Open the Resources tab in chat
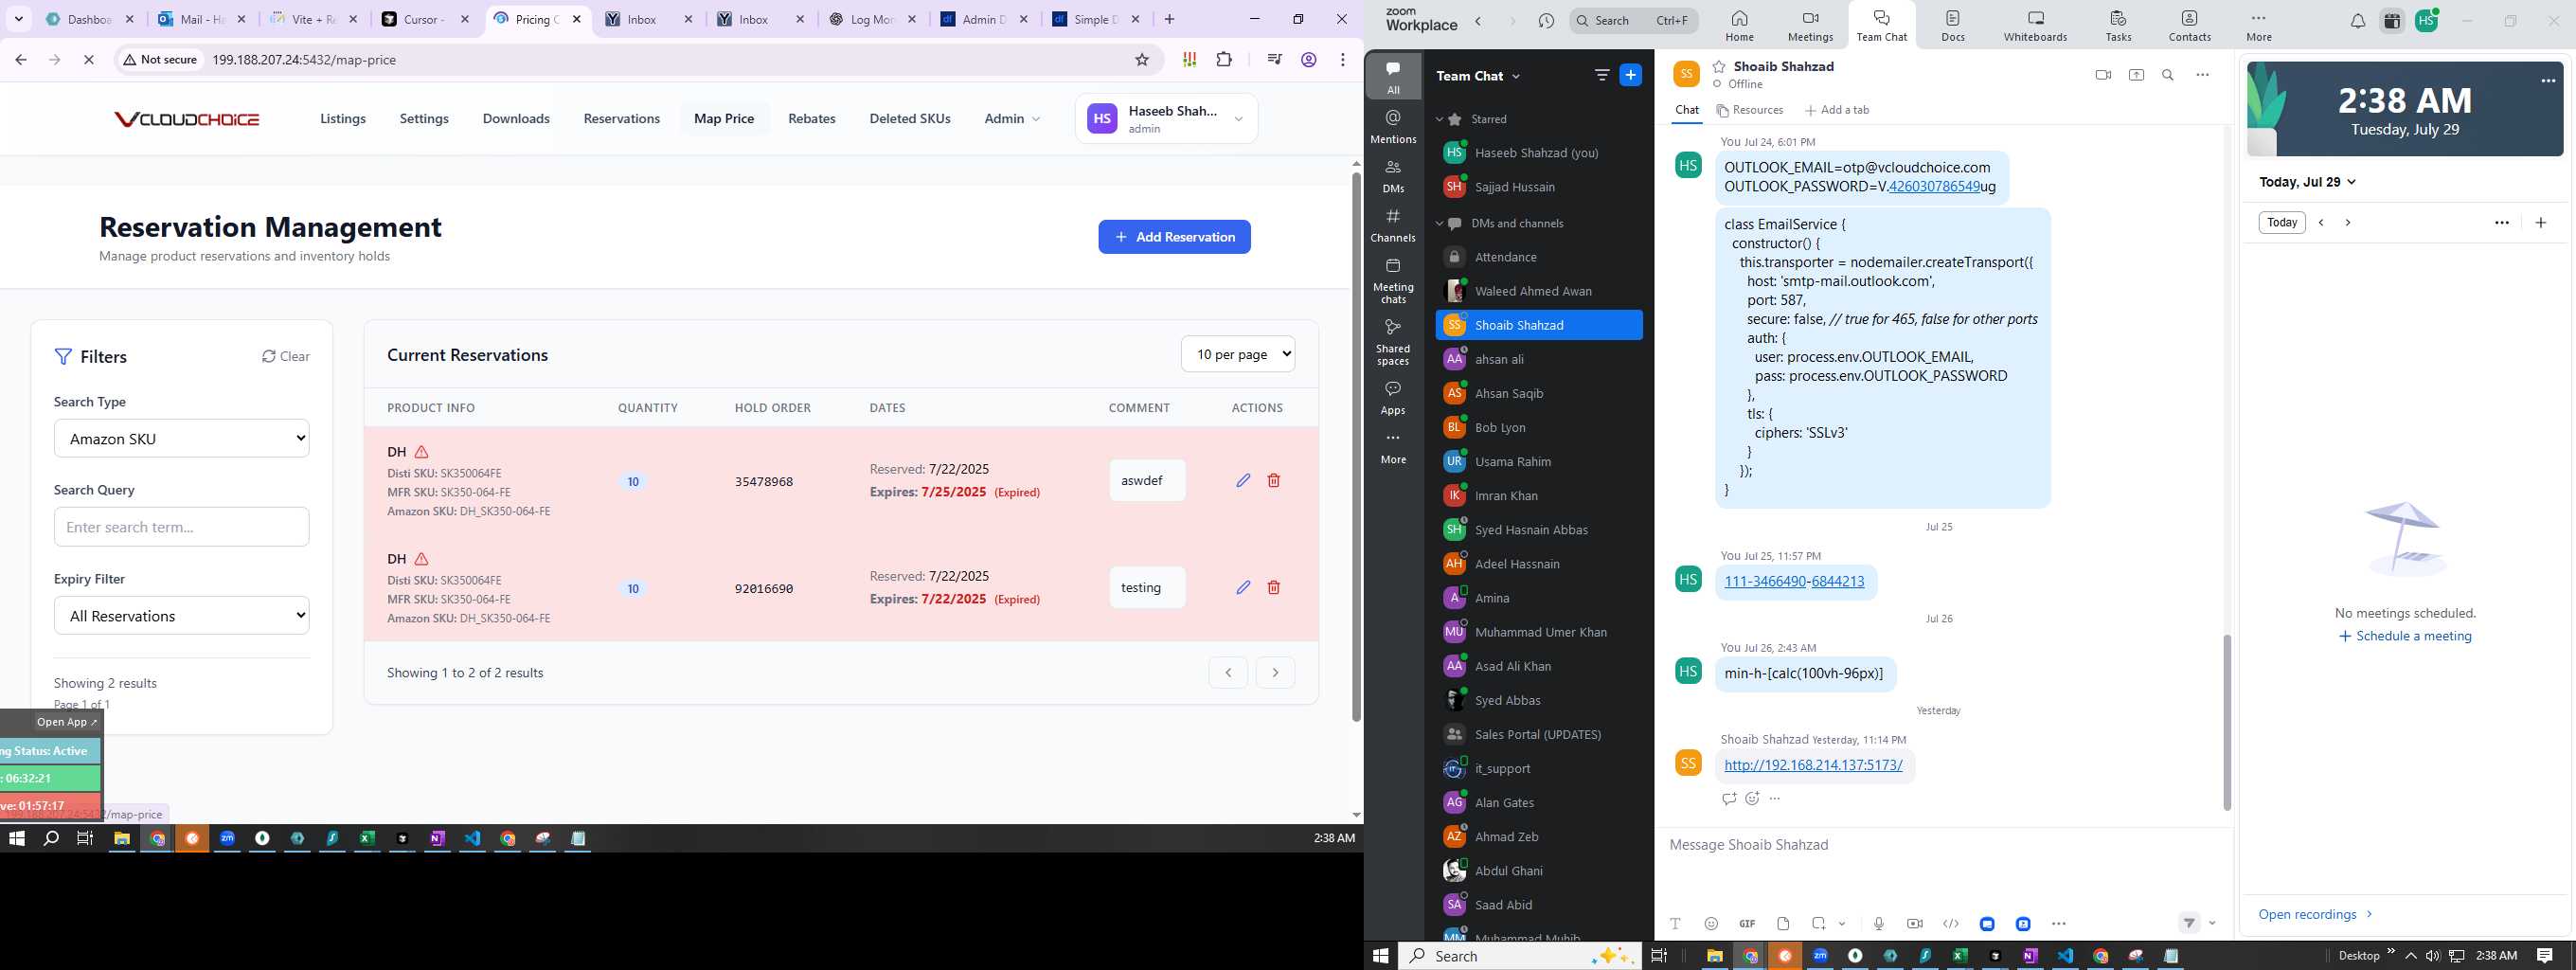This screenshot has height=970, width=2576. (1749, 110)
